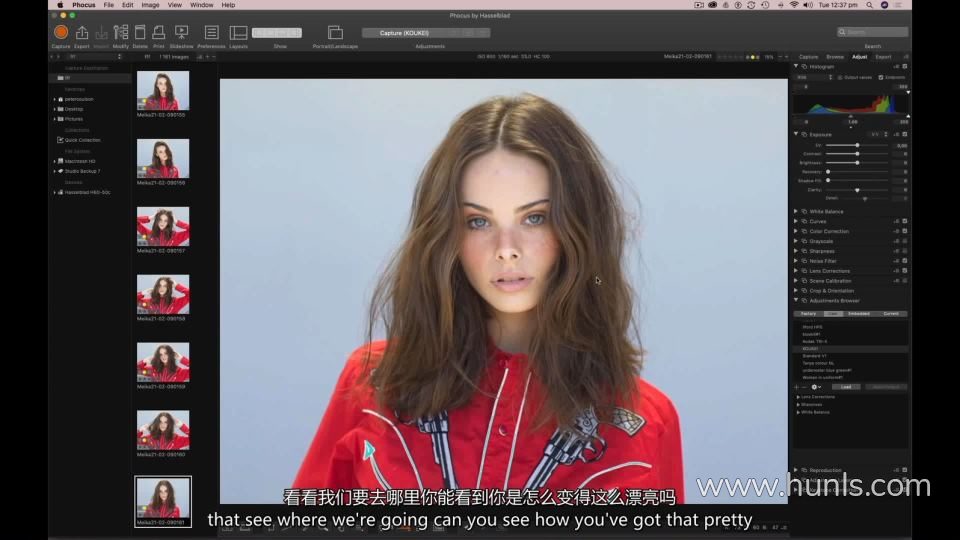Click the Print toolbar icon
This screenshot has width=960, height=540.
pyautogui.click(x=159, y=32)
